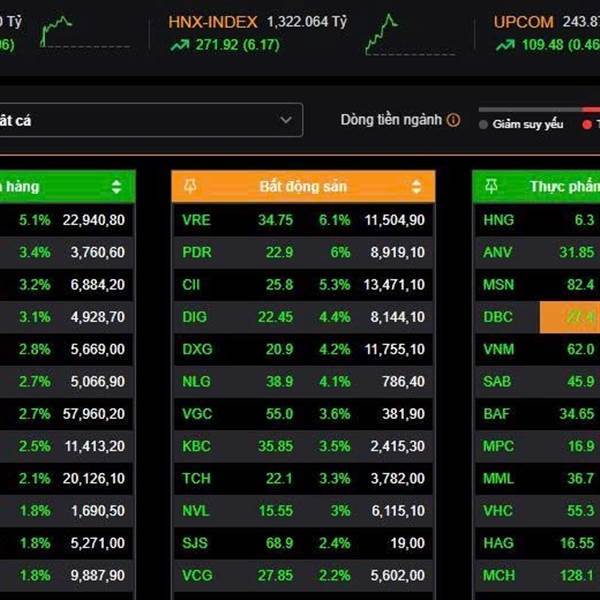600x600 pixels.
Task: Open stock HNG in Thực phẩm list
Action: 538,220
